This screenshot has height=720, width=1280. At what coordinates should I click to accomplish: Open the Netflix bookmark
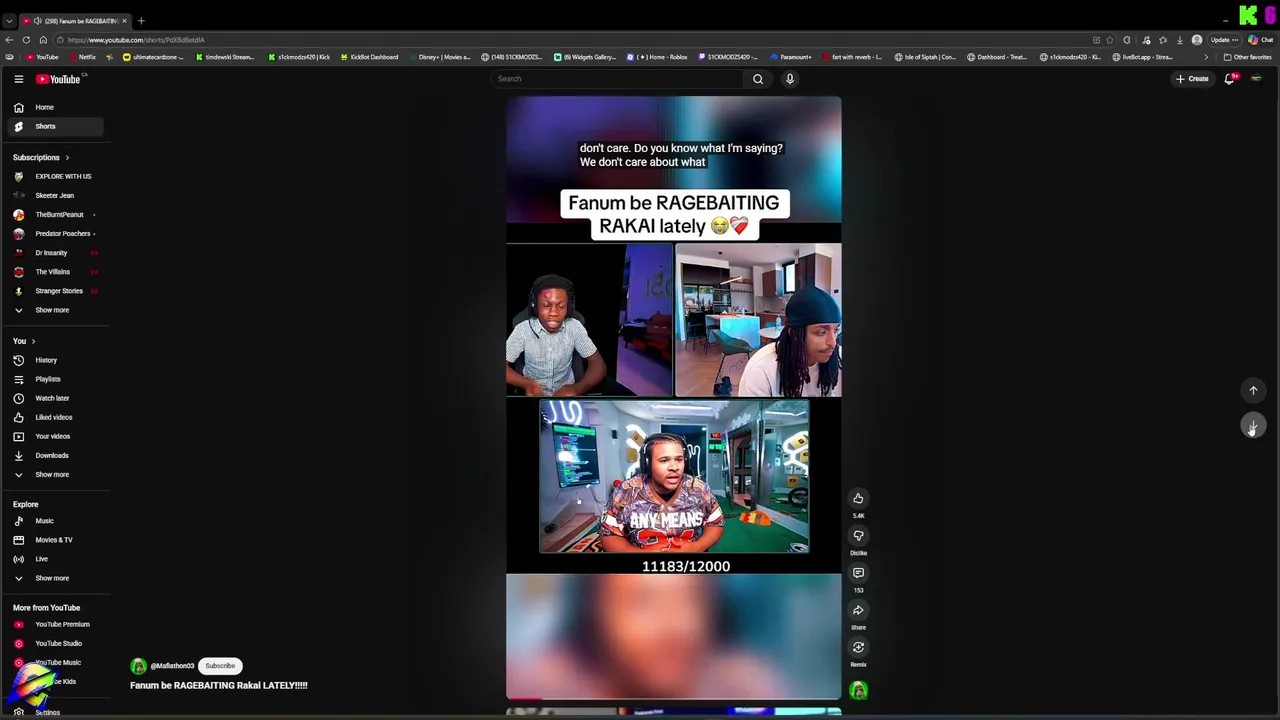82,57
